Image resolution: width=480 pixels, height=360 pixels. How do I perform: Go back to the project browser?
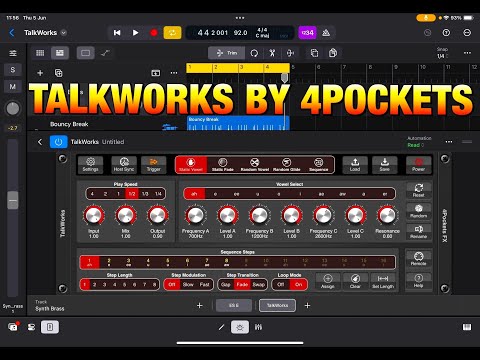[x=12, y=33]
